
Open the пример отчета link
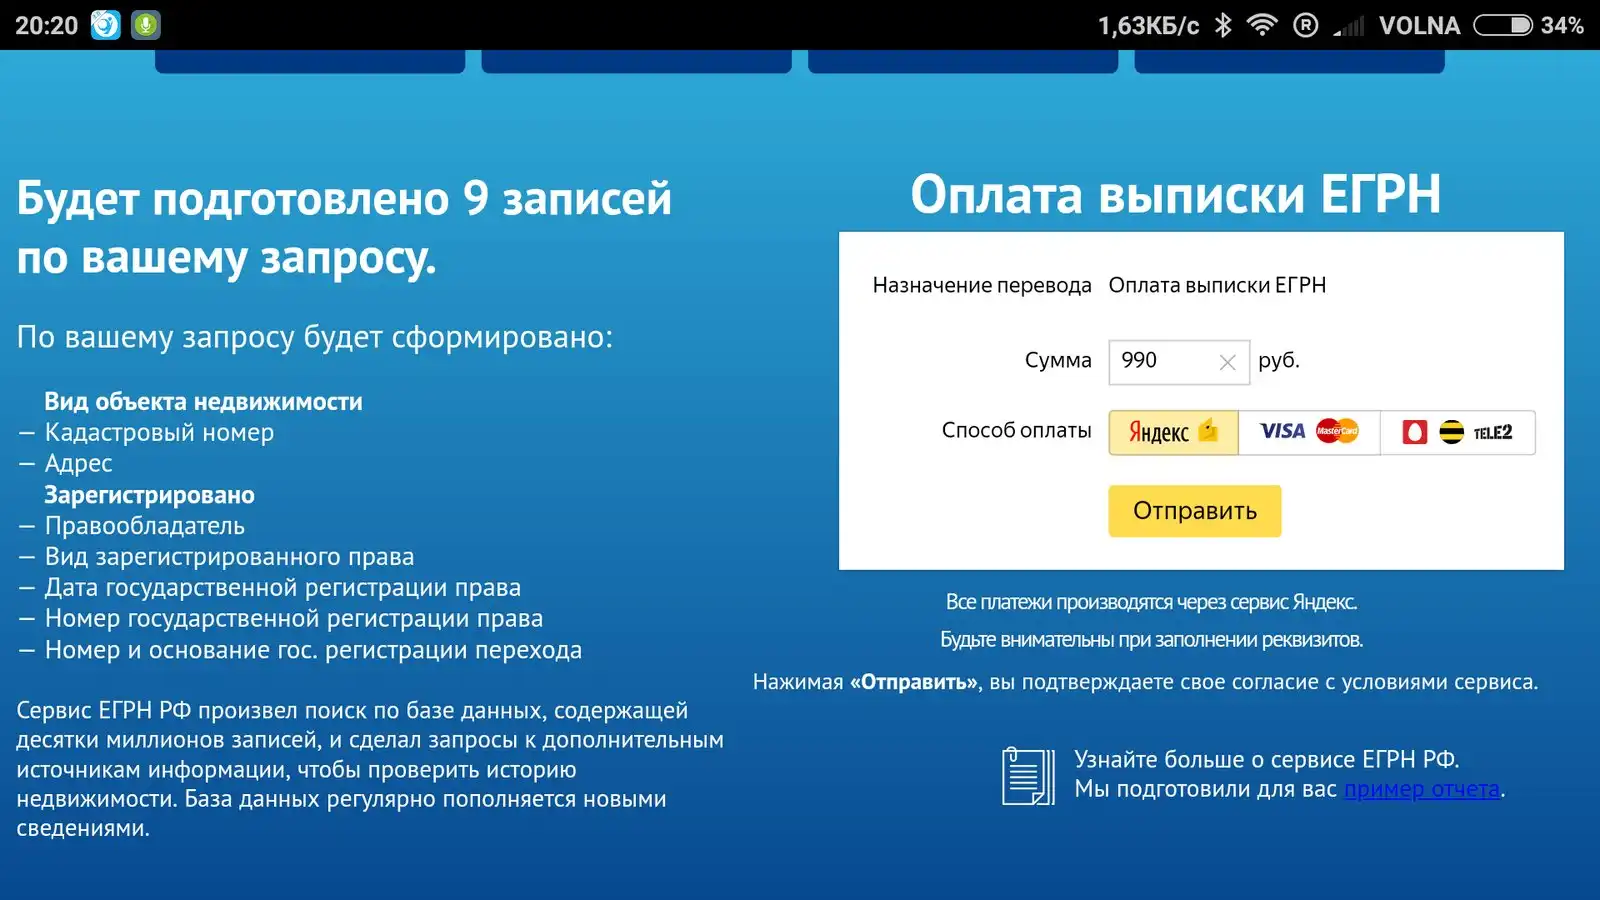[x=1421, y=789]
